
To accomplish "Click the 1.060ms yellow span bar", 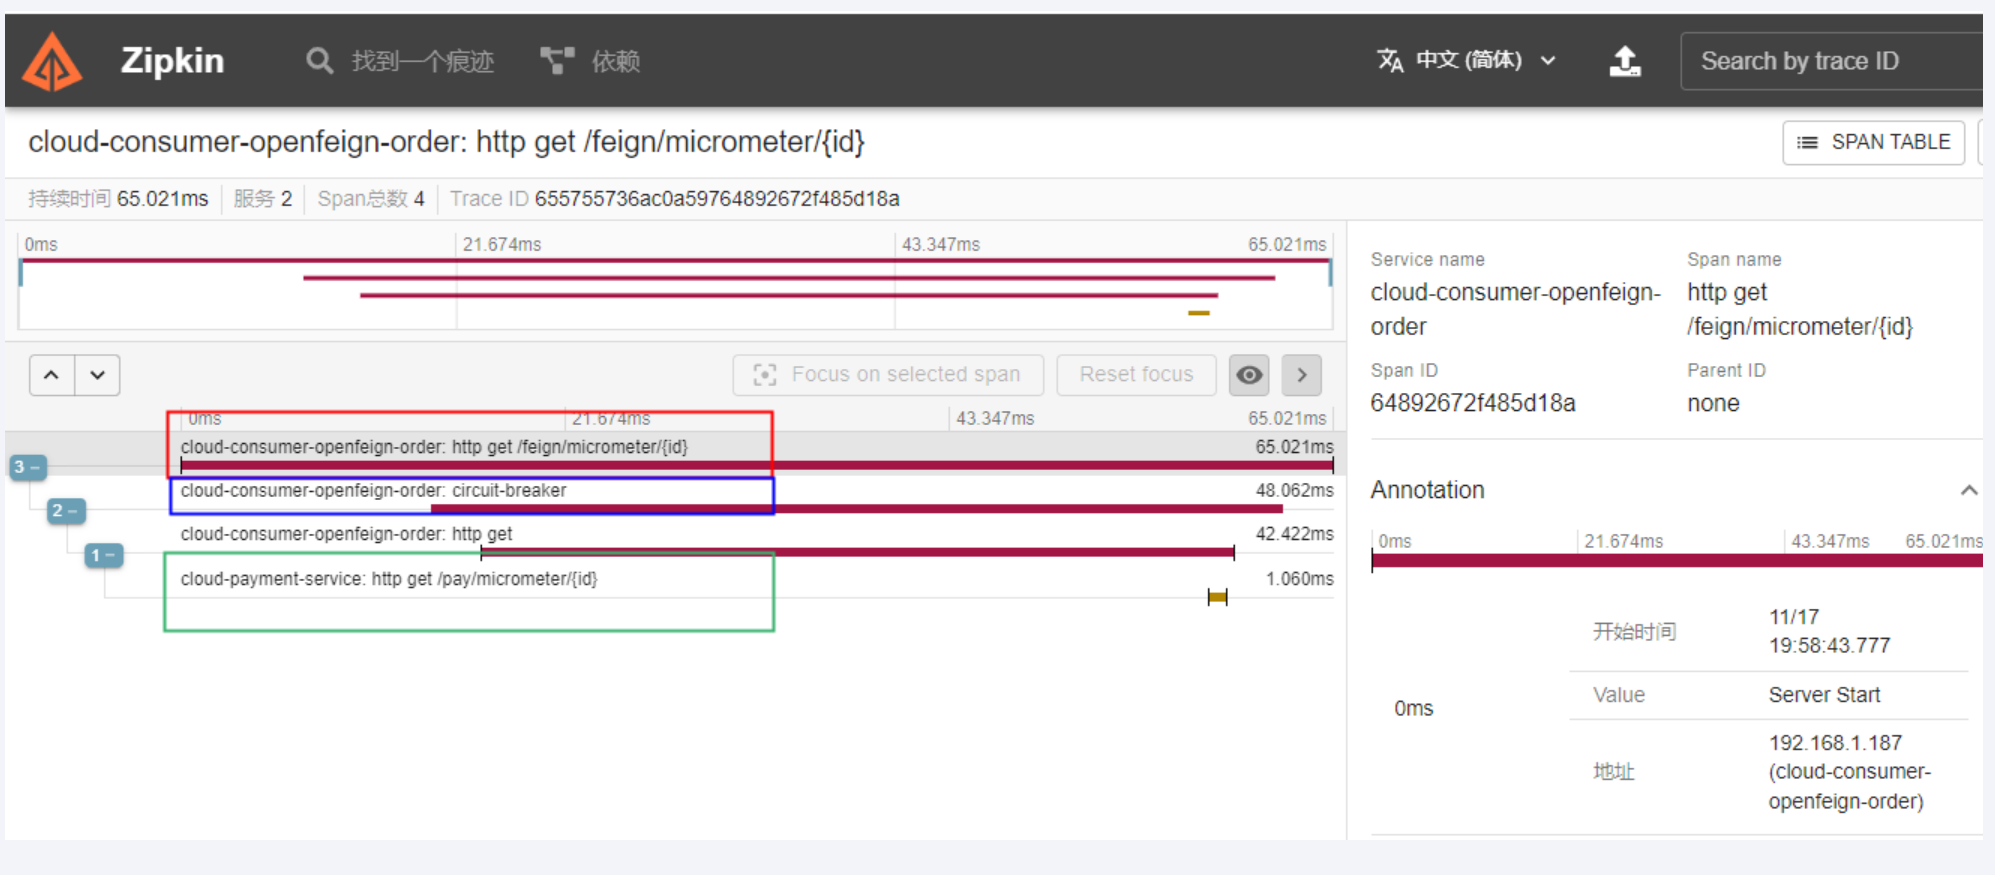I will tap(1217, 597).
